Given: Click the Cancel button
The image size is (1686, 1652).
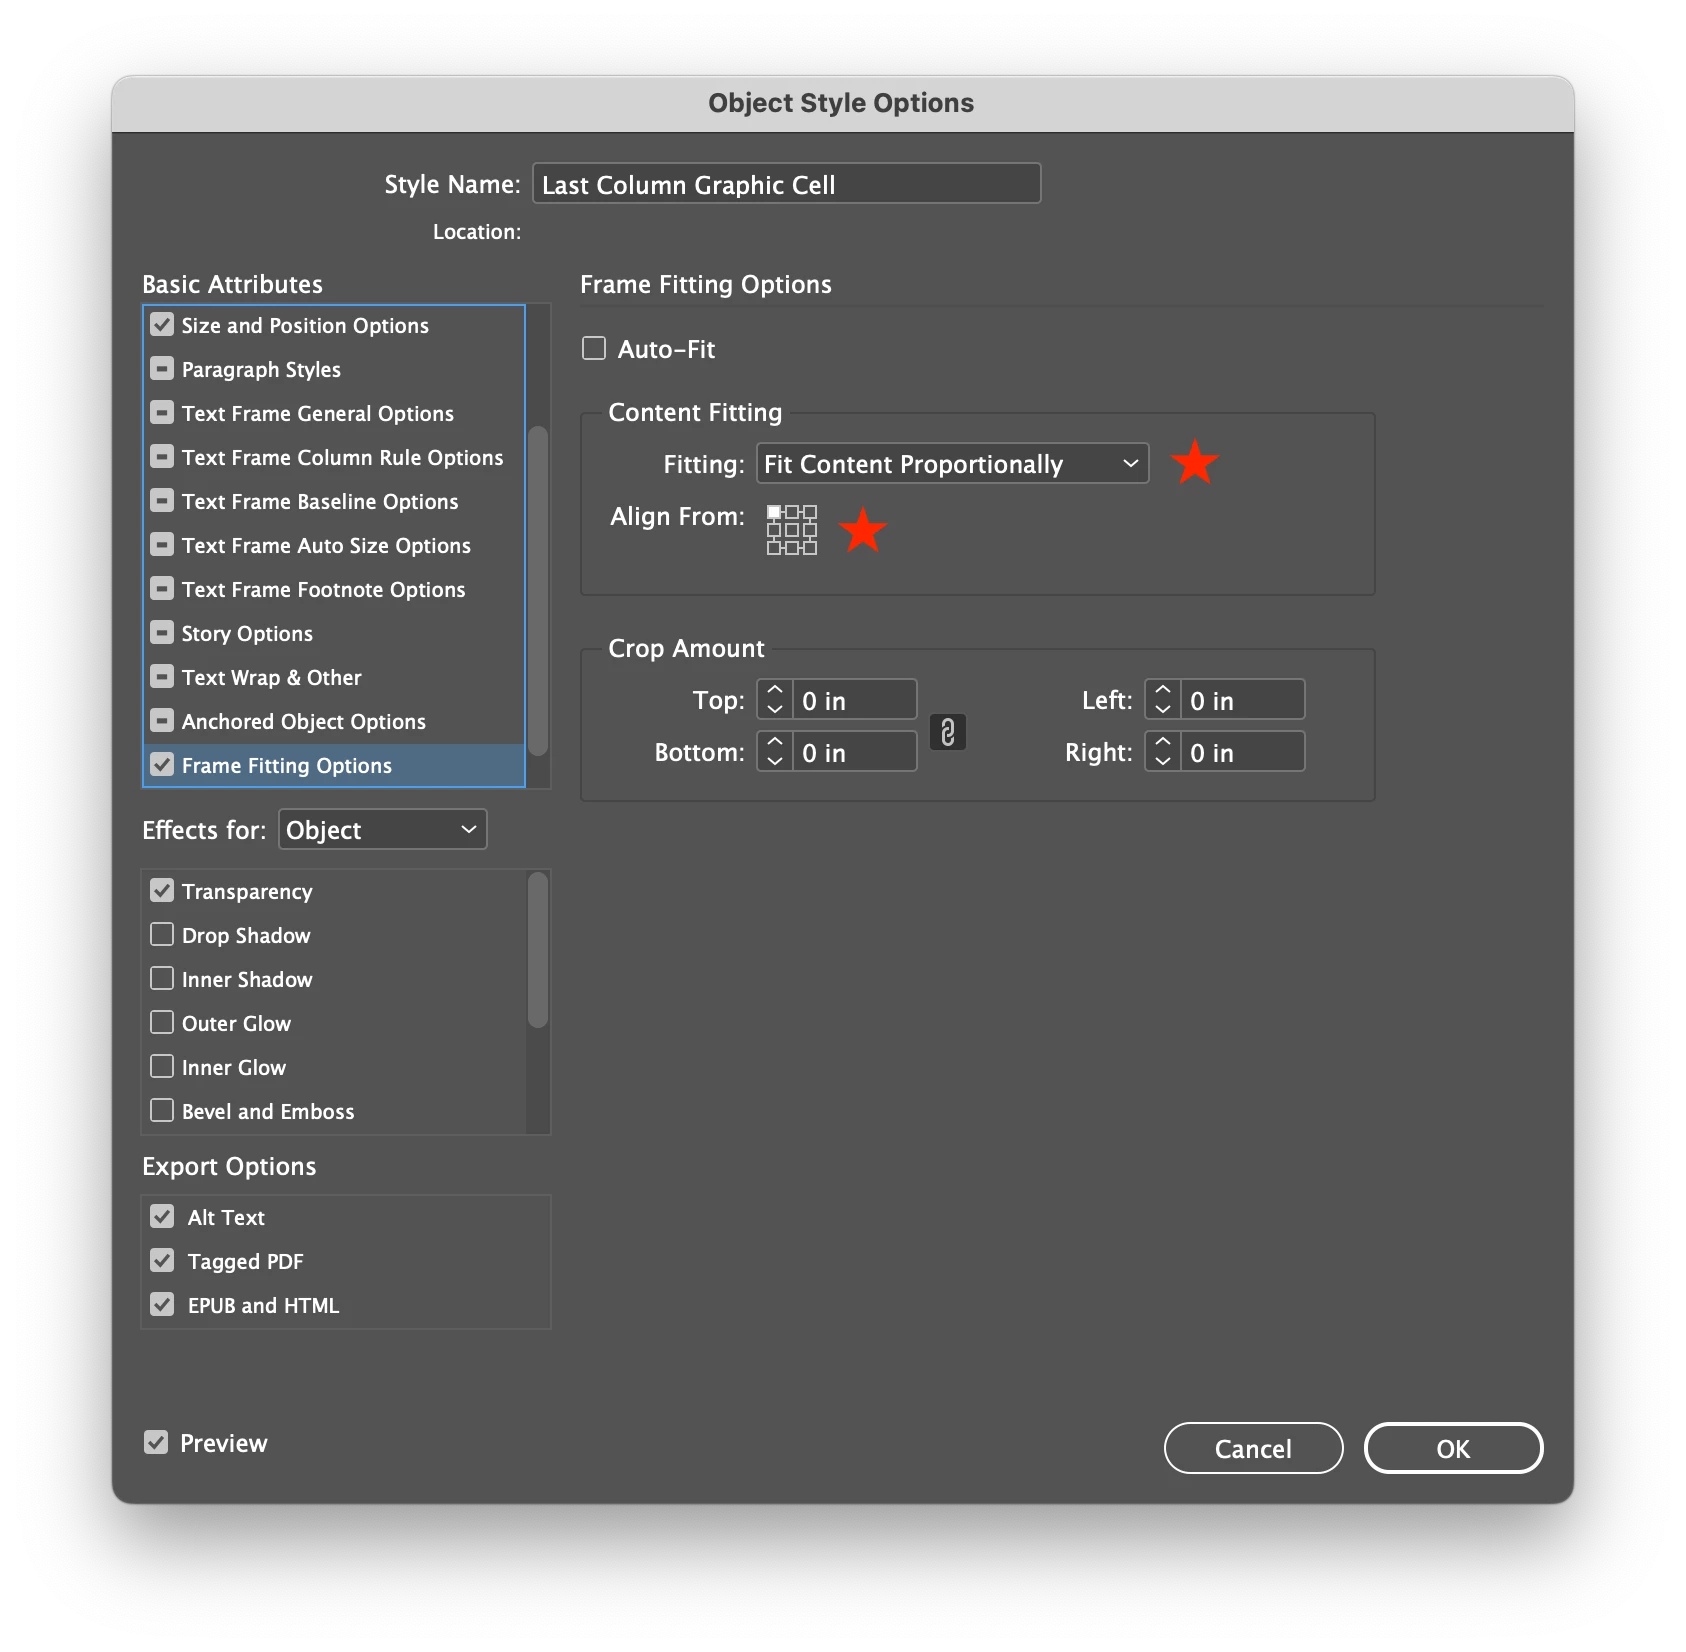Looking at the screenshot, I should 1253,1448.
